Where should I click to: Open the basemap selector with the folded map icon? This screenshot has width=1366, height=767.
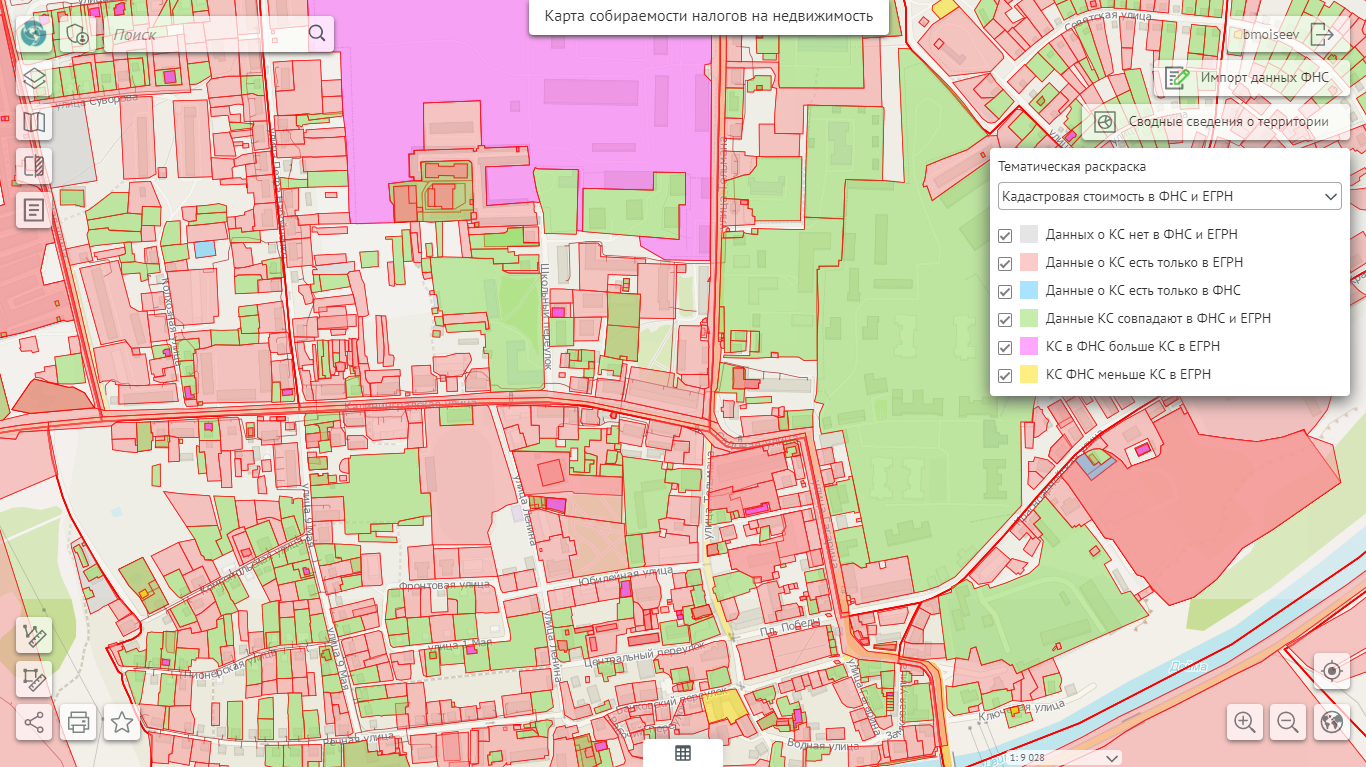(x=35, y=123)
